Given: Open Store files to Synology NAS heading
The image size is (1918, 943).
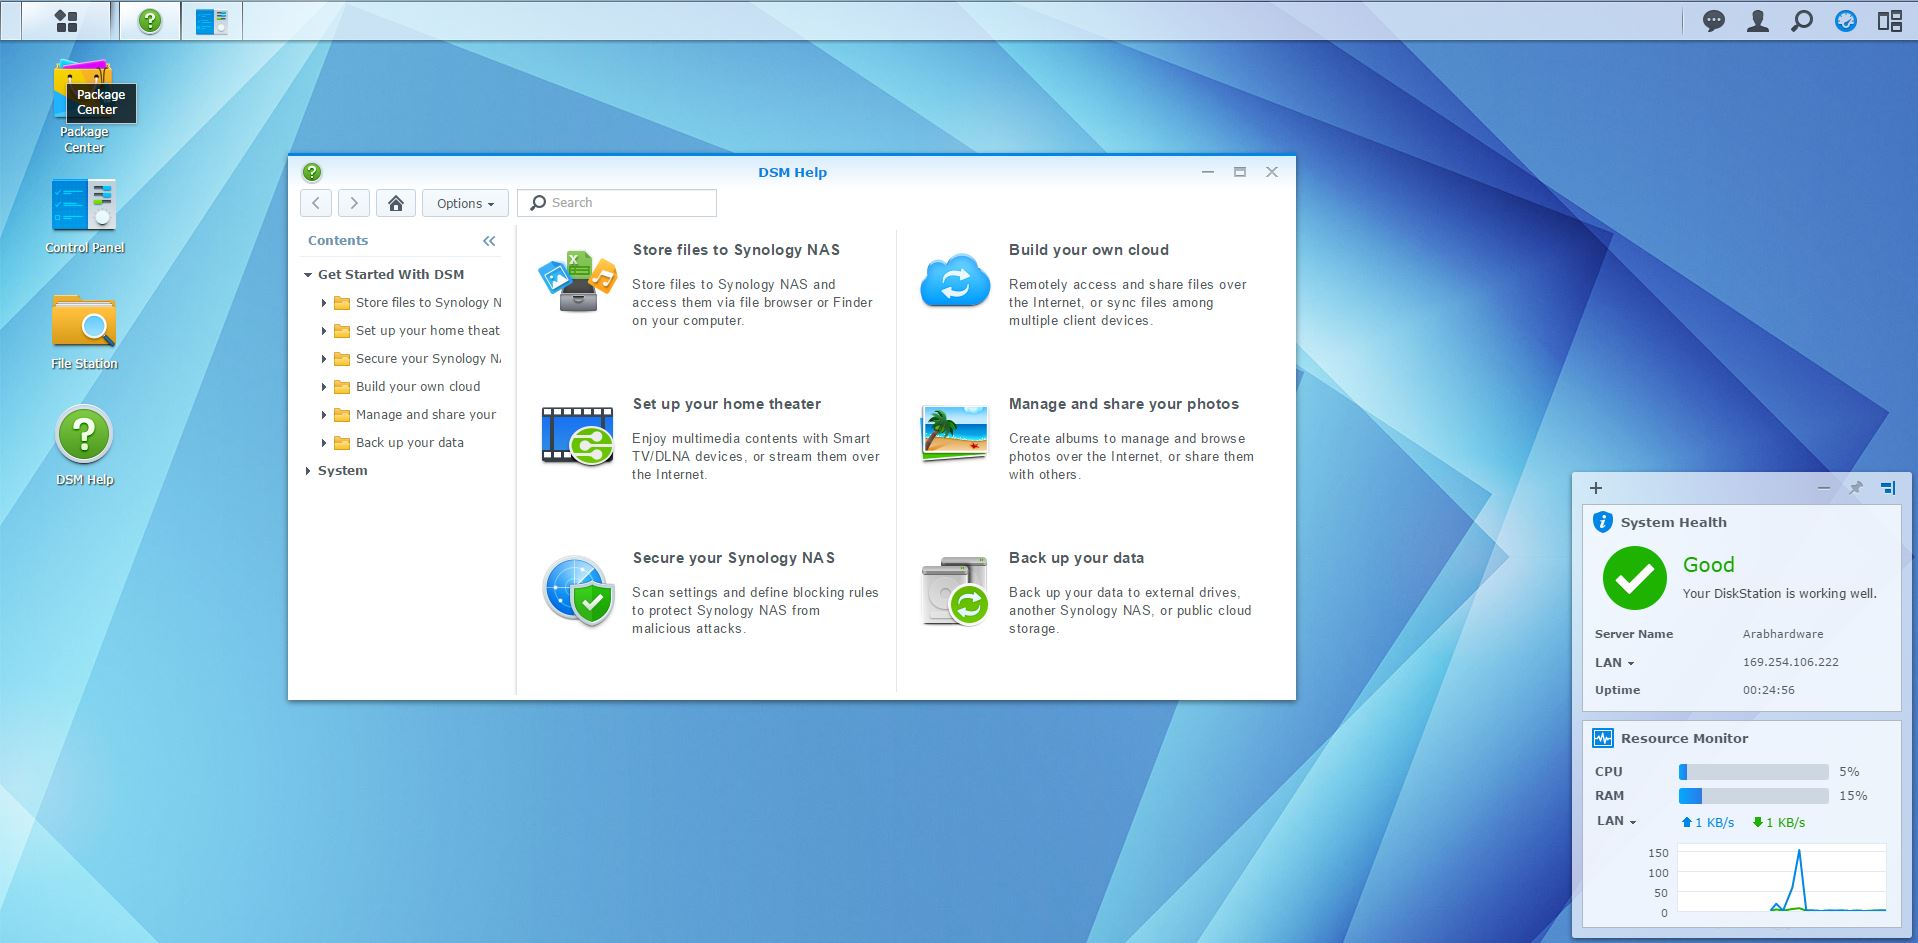Looking at the screenshot, I should pos(736,250).
